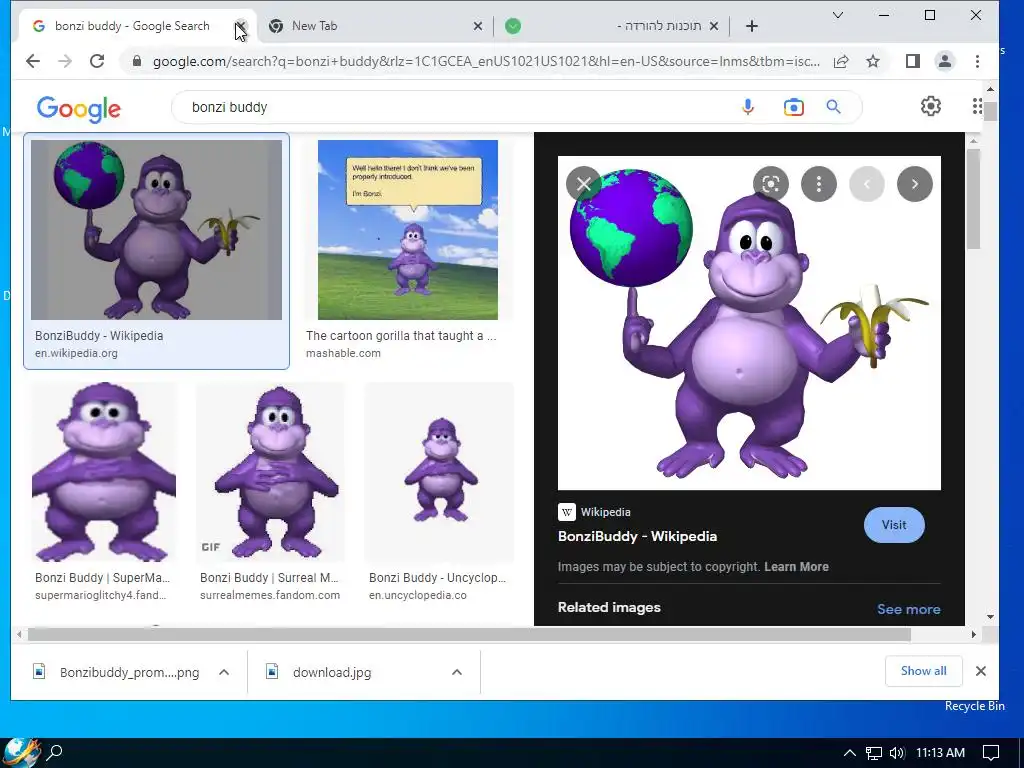The height and width of the screenshot is (768, 1024).
Task: Expand options for Bonzibuddy_prom....png download
Action: 224,672
